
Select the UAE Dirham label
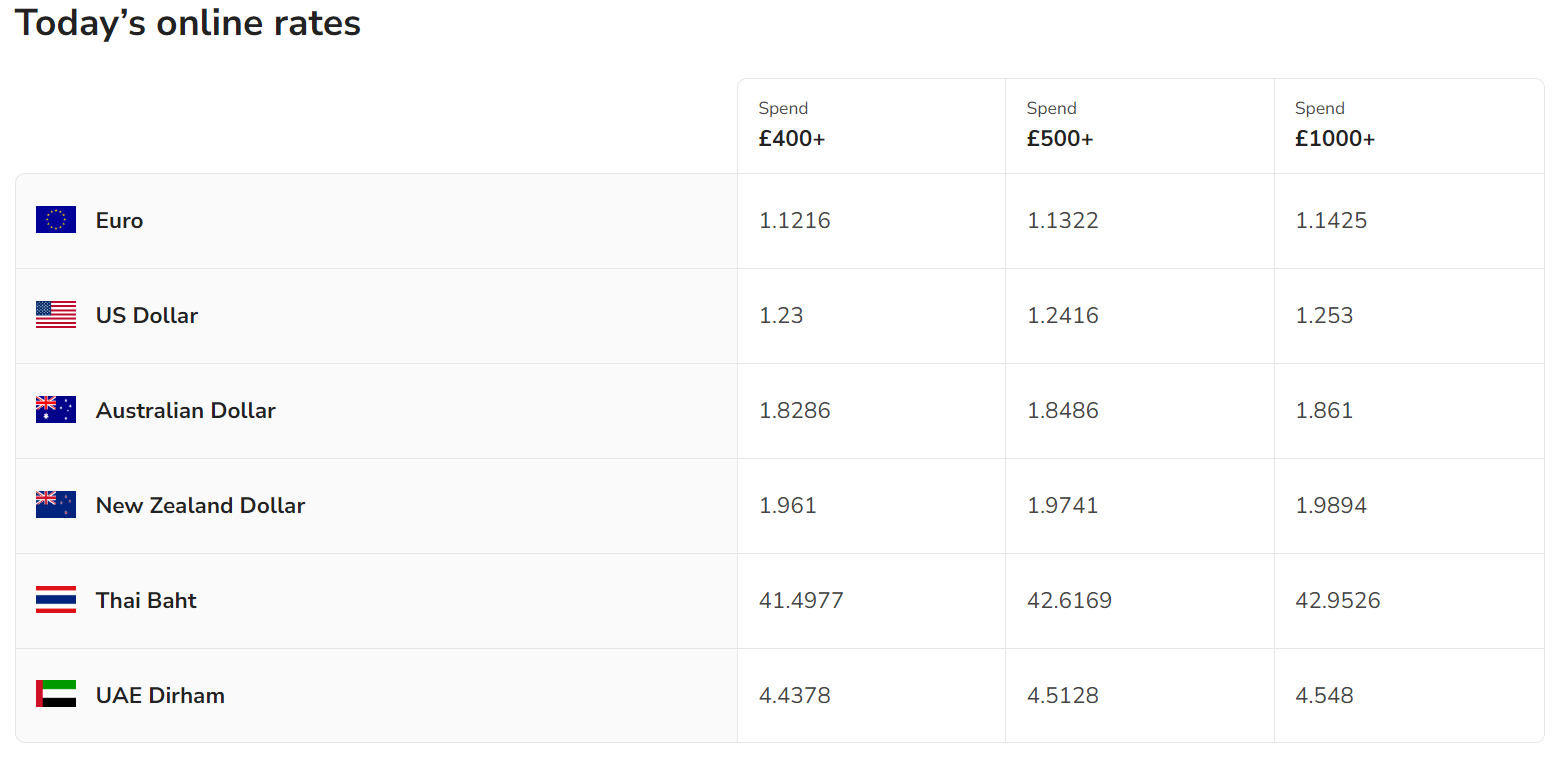tap(160, 696)
